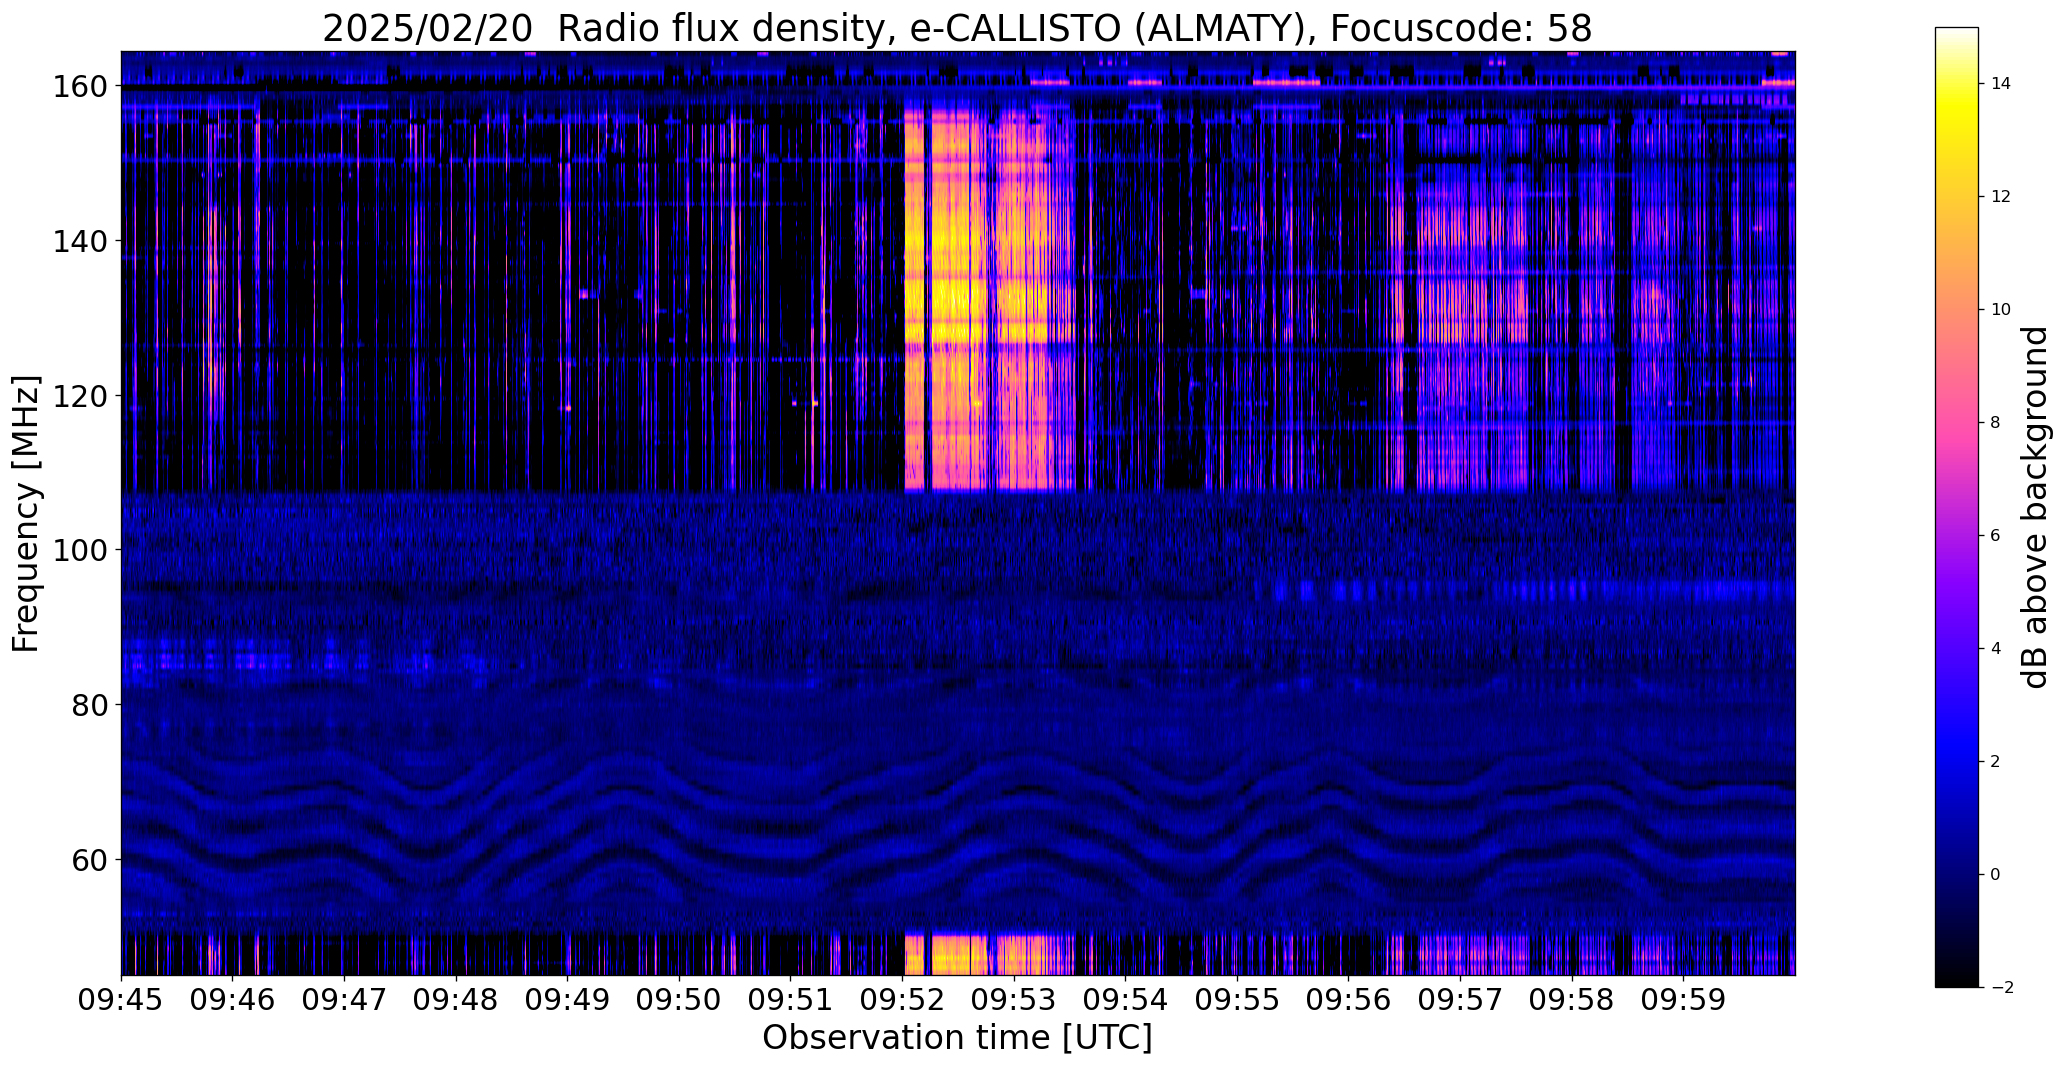
Task: Click the 09:50 time tick label
Action: tap(679, 1000)
